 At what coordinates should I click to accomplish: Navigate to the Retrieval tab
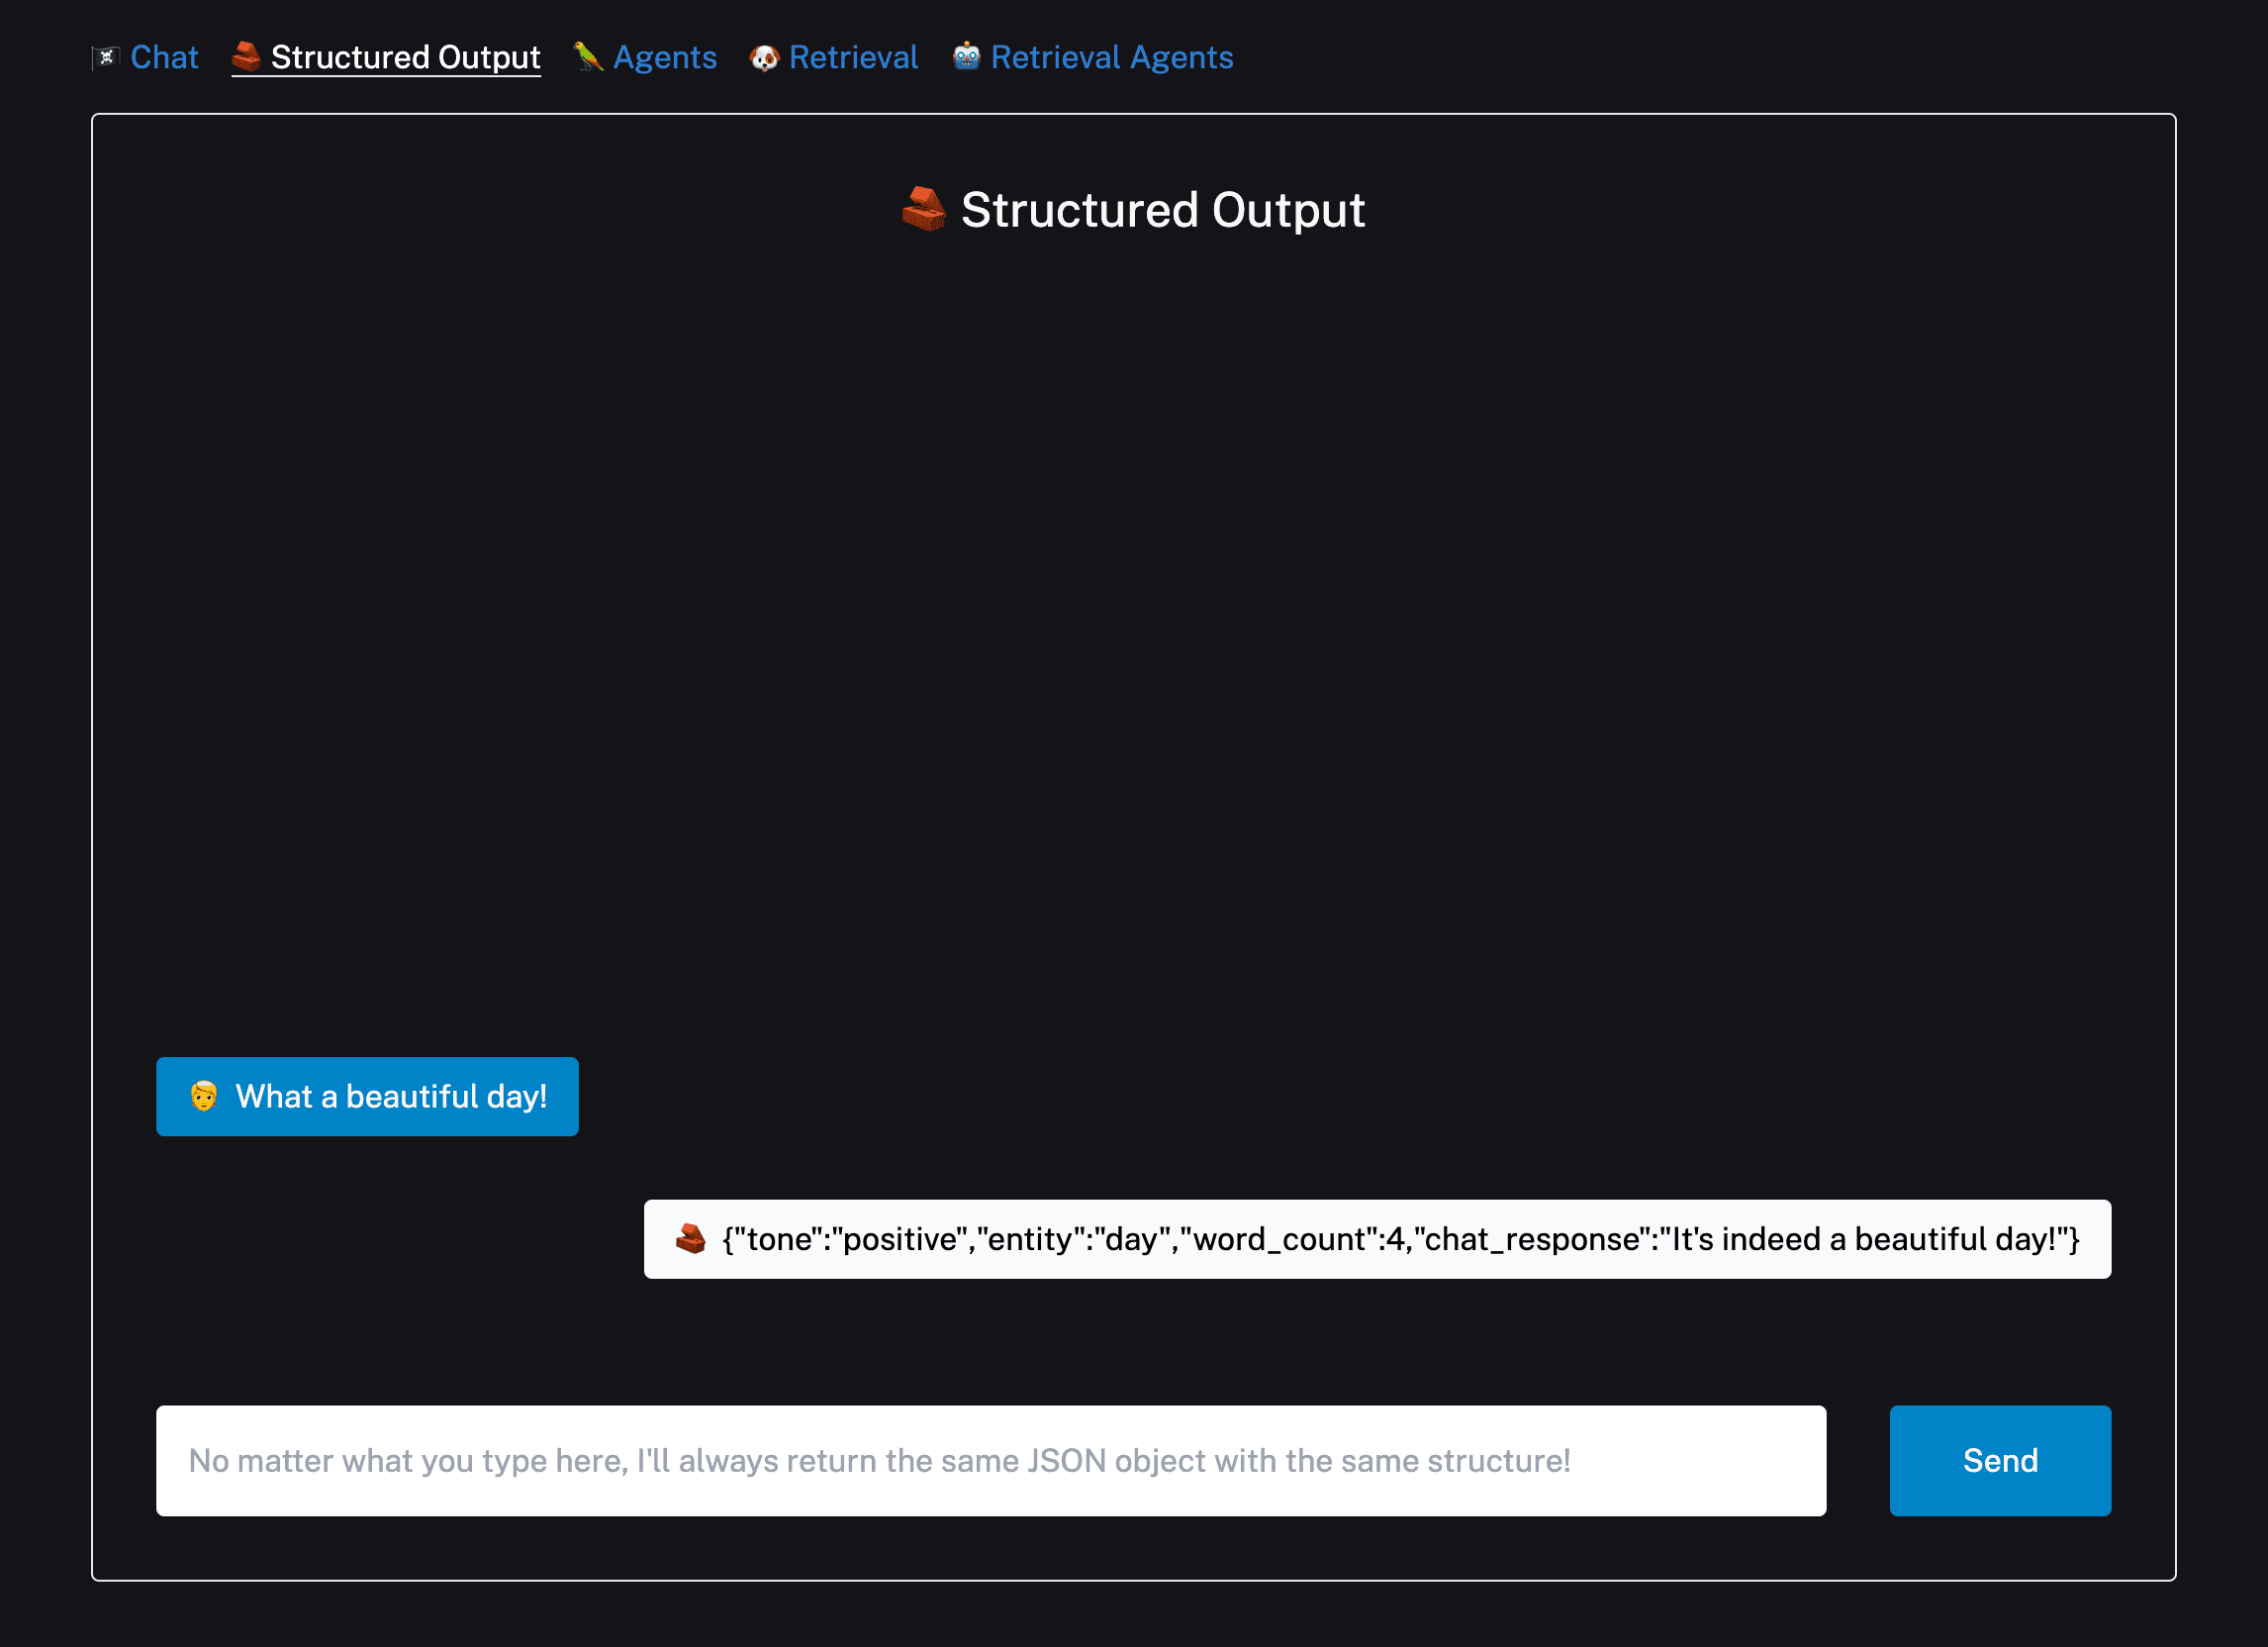854,57
